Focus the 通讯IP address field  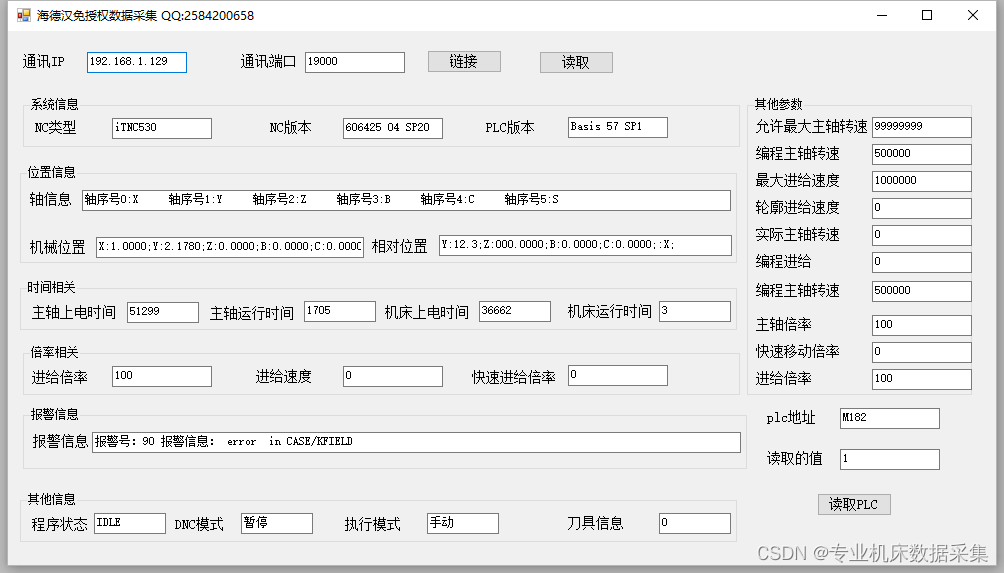136,62
